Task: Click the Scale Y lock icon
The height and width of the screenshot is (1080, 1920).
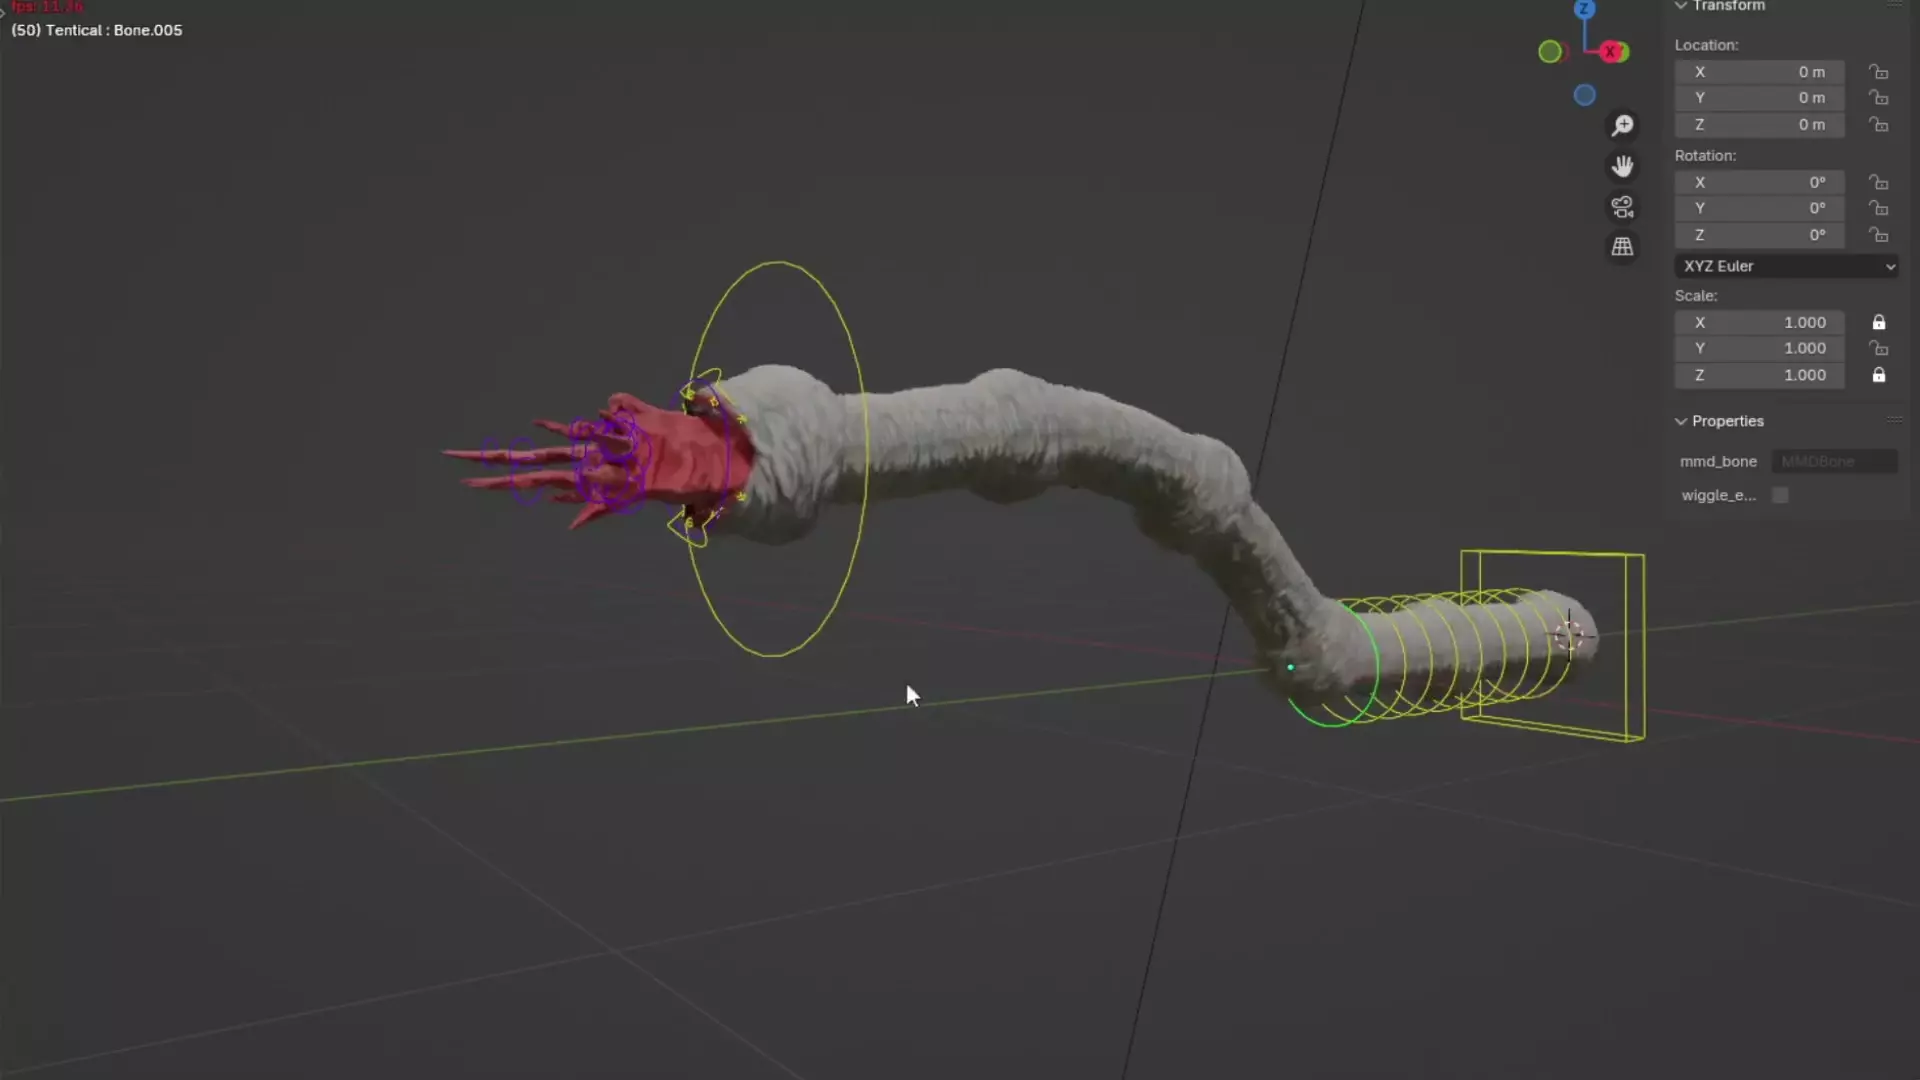Action: [x=1879, y=348]
